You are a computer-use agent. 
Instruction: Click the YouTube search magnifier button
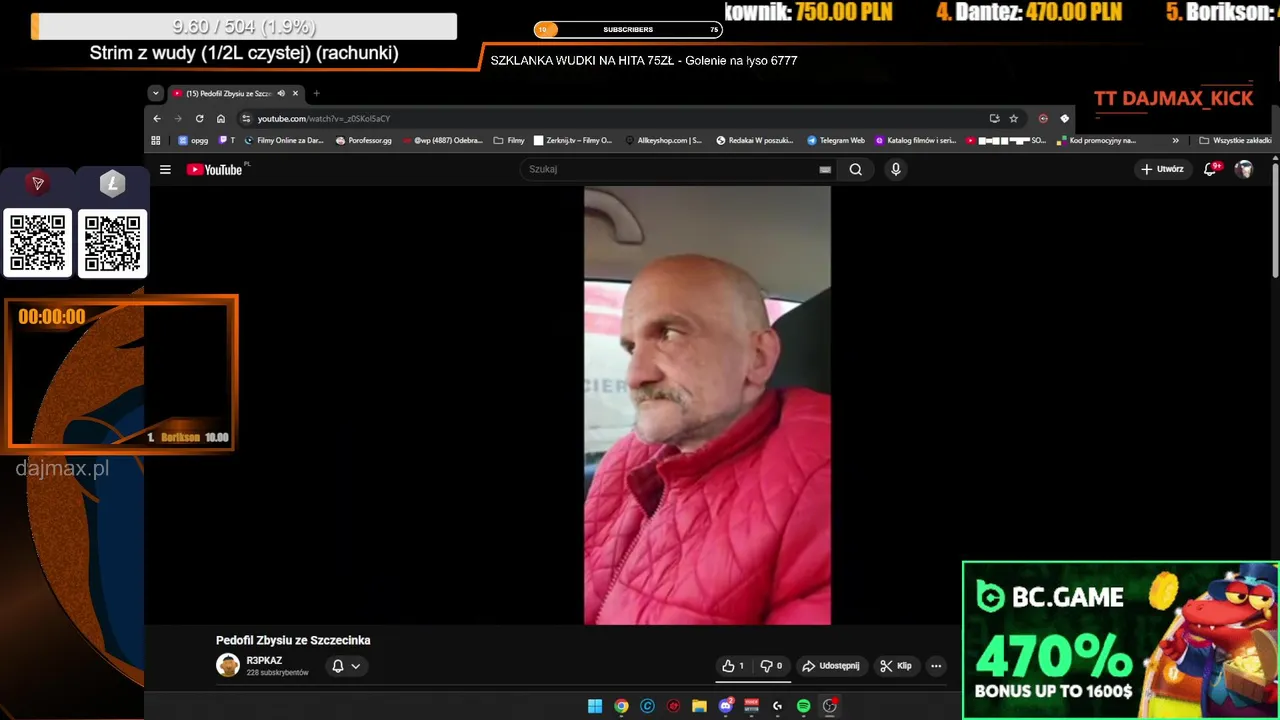click(856, 169)
